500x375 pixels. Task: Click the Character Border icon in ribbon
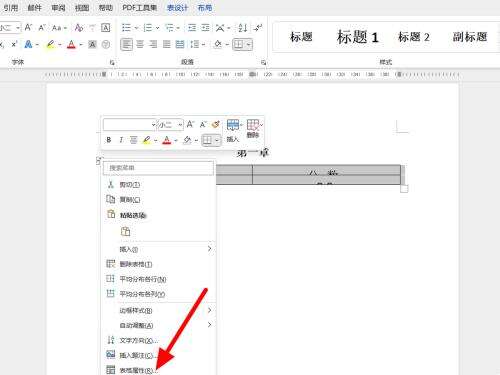pyautogui.click(x=105, y=28)
